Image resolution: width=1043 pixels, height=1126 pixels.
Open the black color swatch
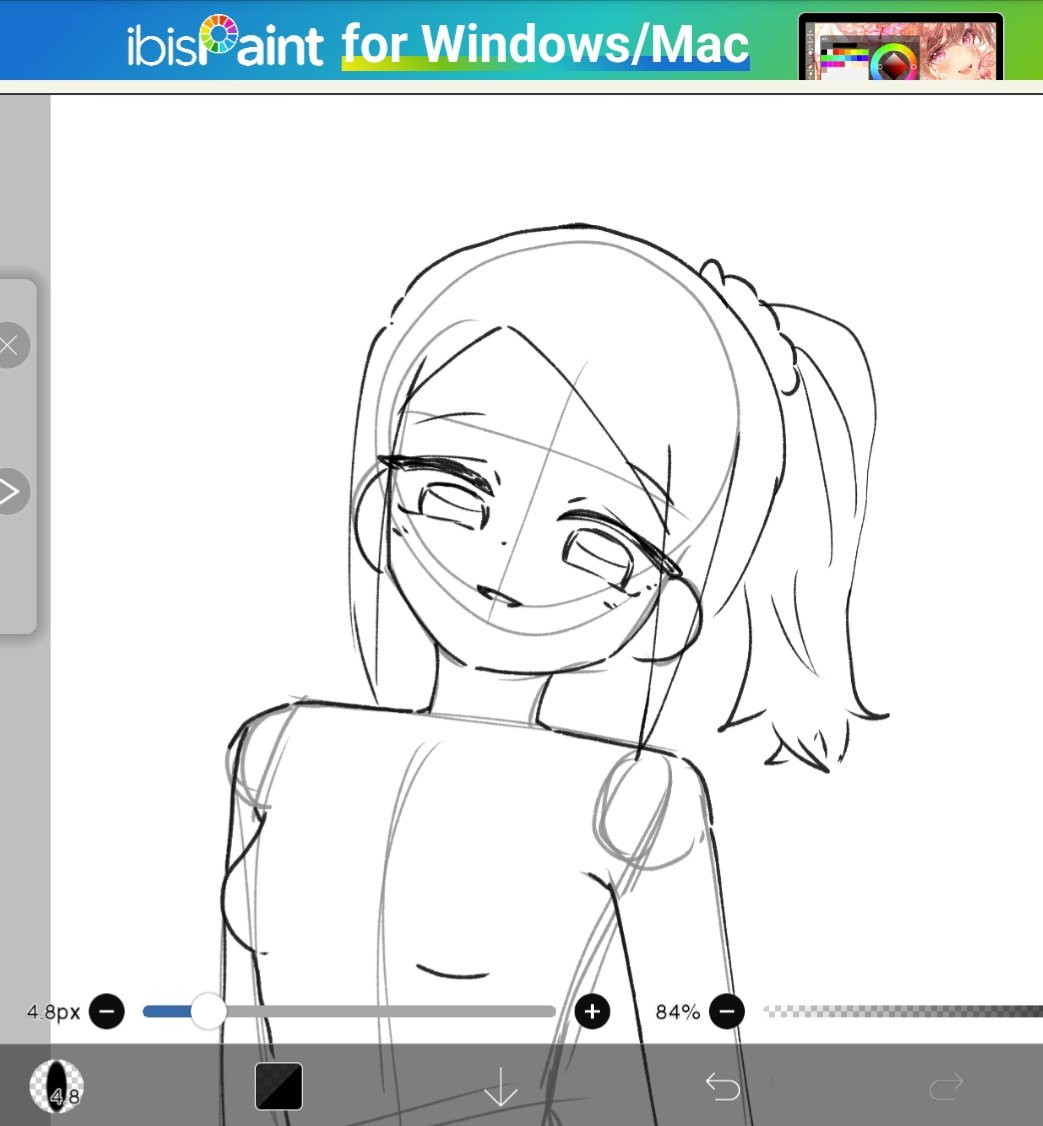click(x=279, y=1087)
